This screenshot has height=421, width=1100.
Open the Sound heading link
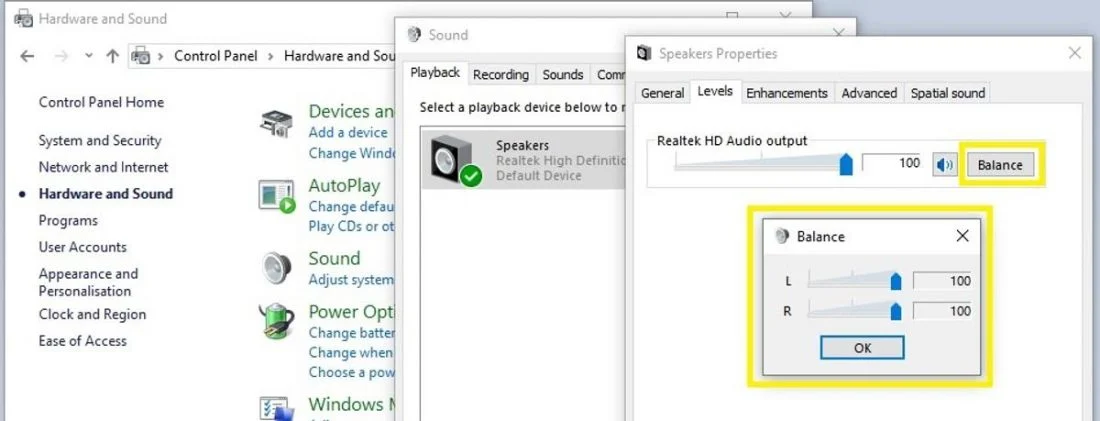coord(334,258)
